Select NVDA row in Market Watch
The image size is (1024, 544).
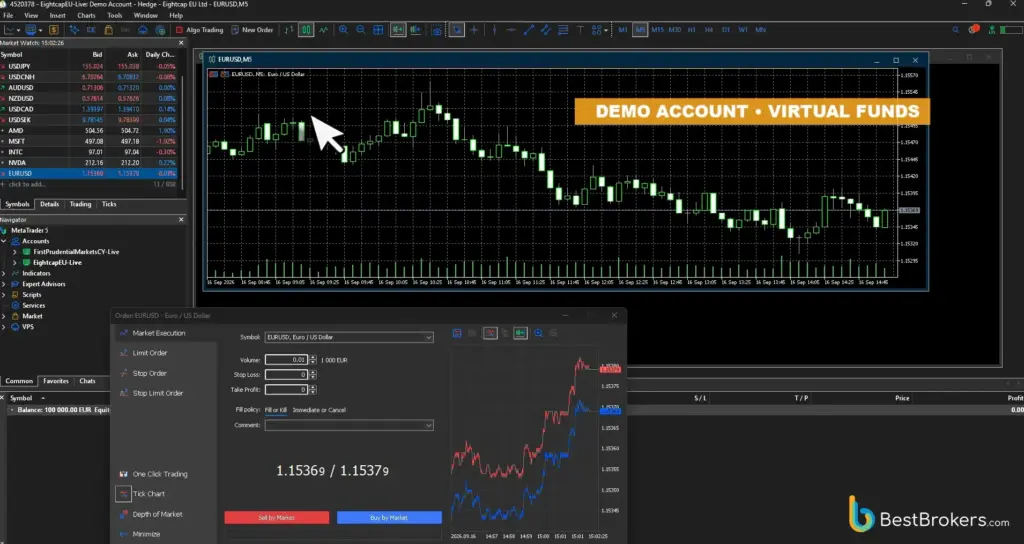[88, 163]
